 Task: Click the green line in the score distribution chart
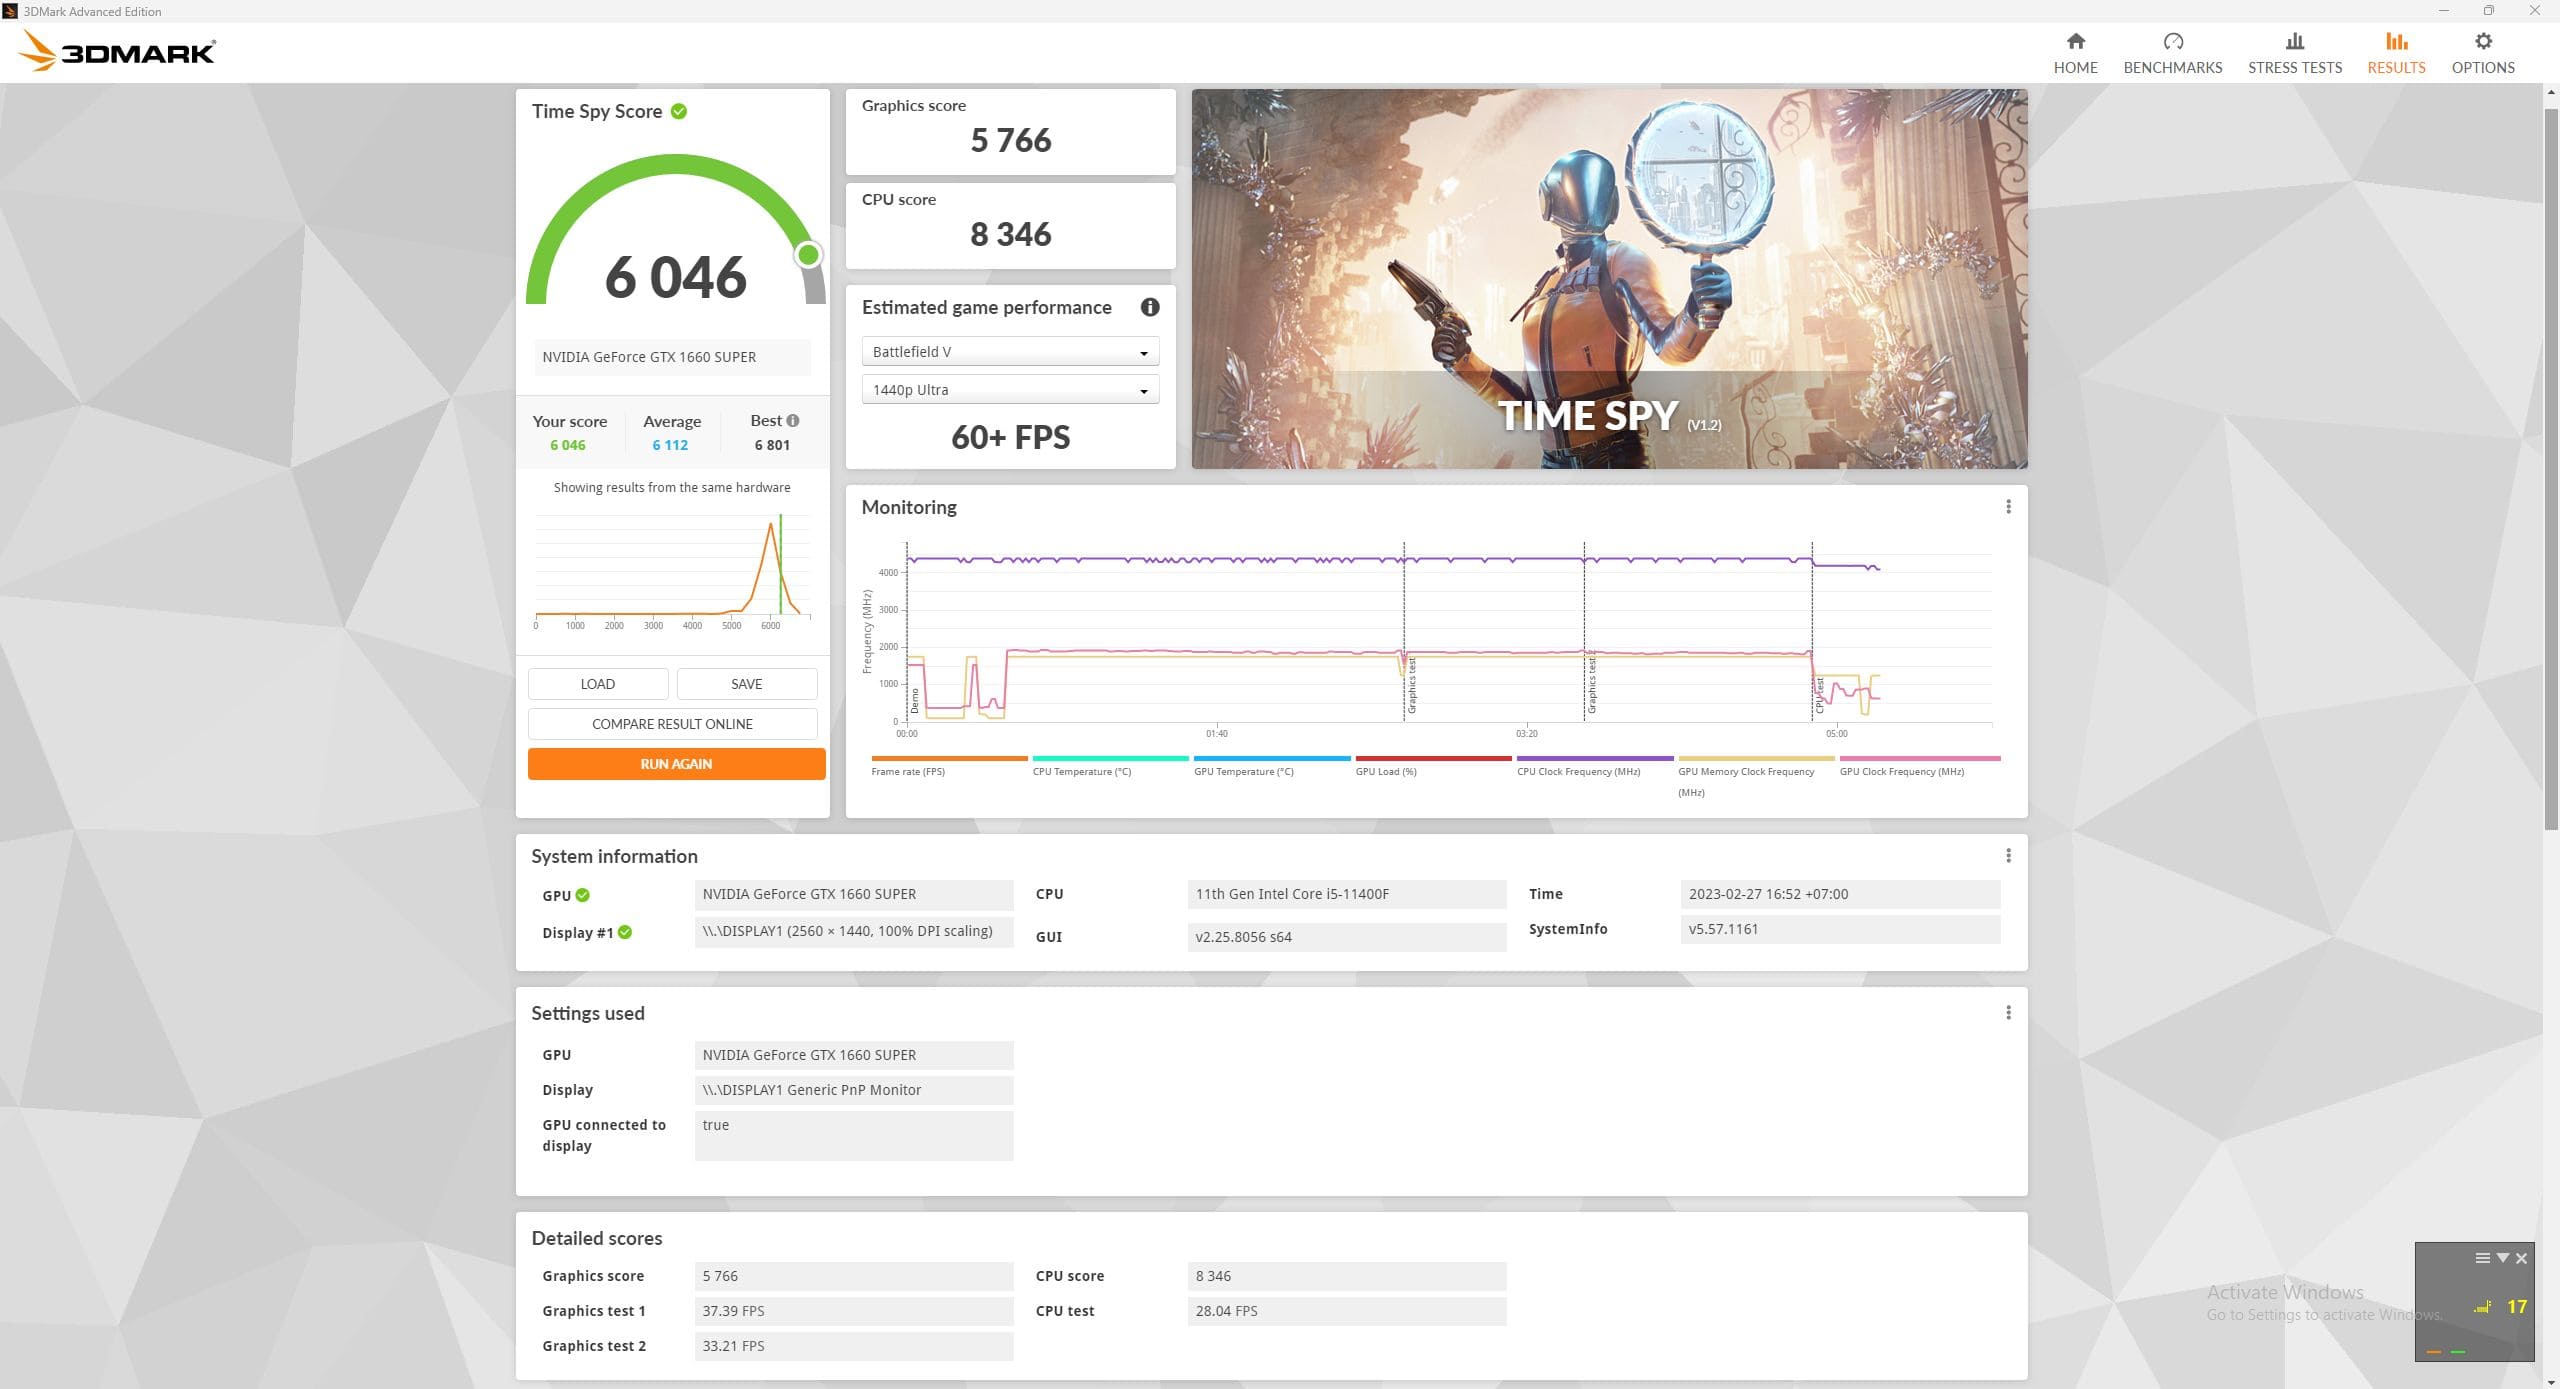780,565
